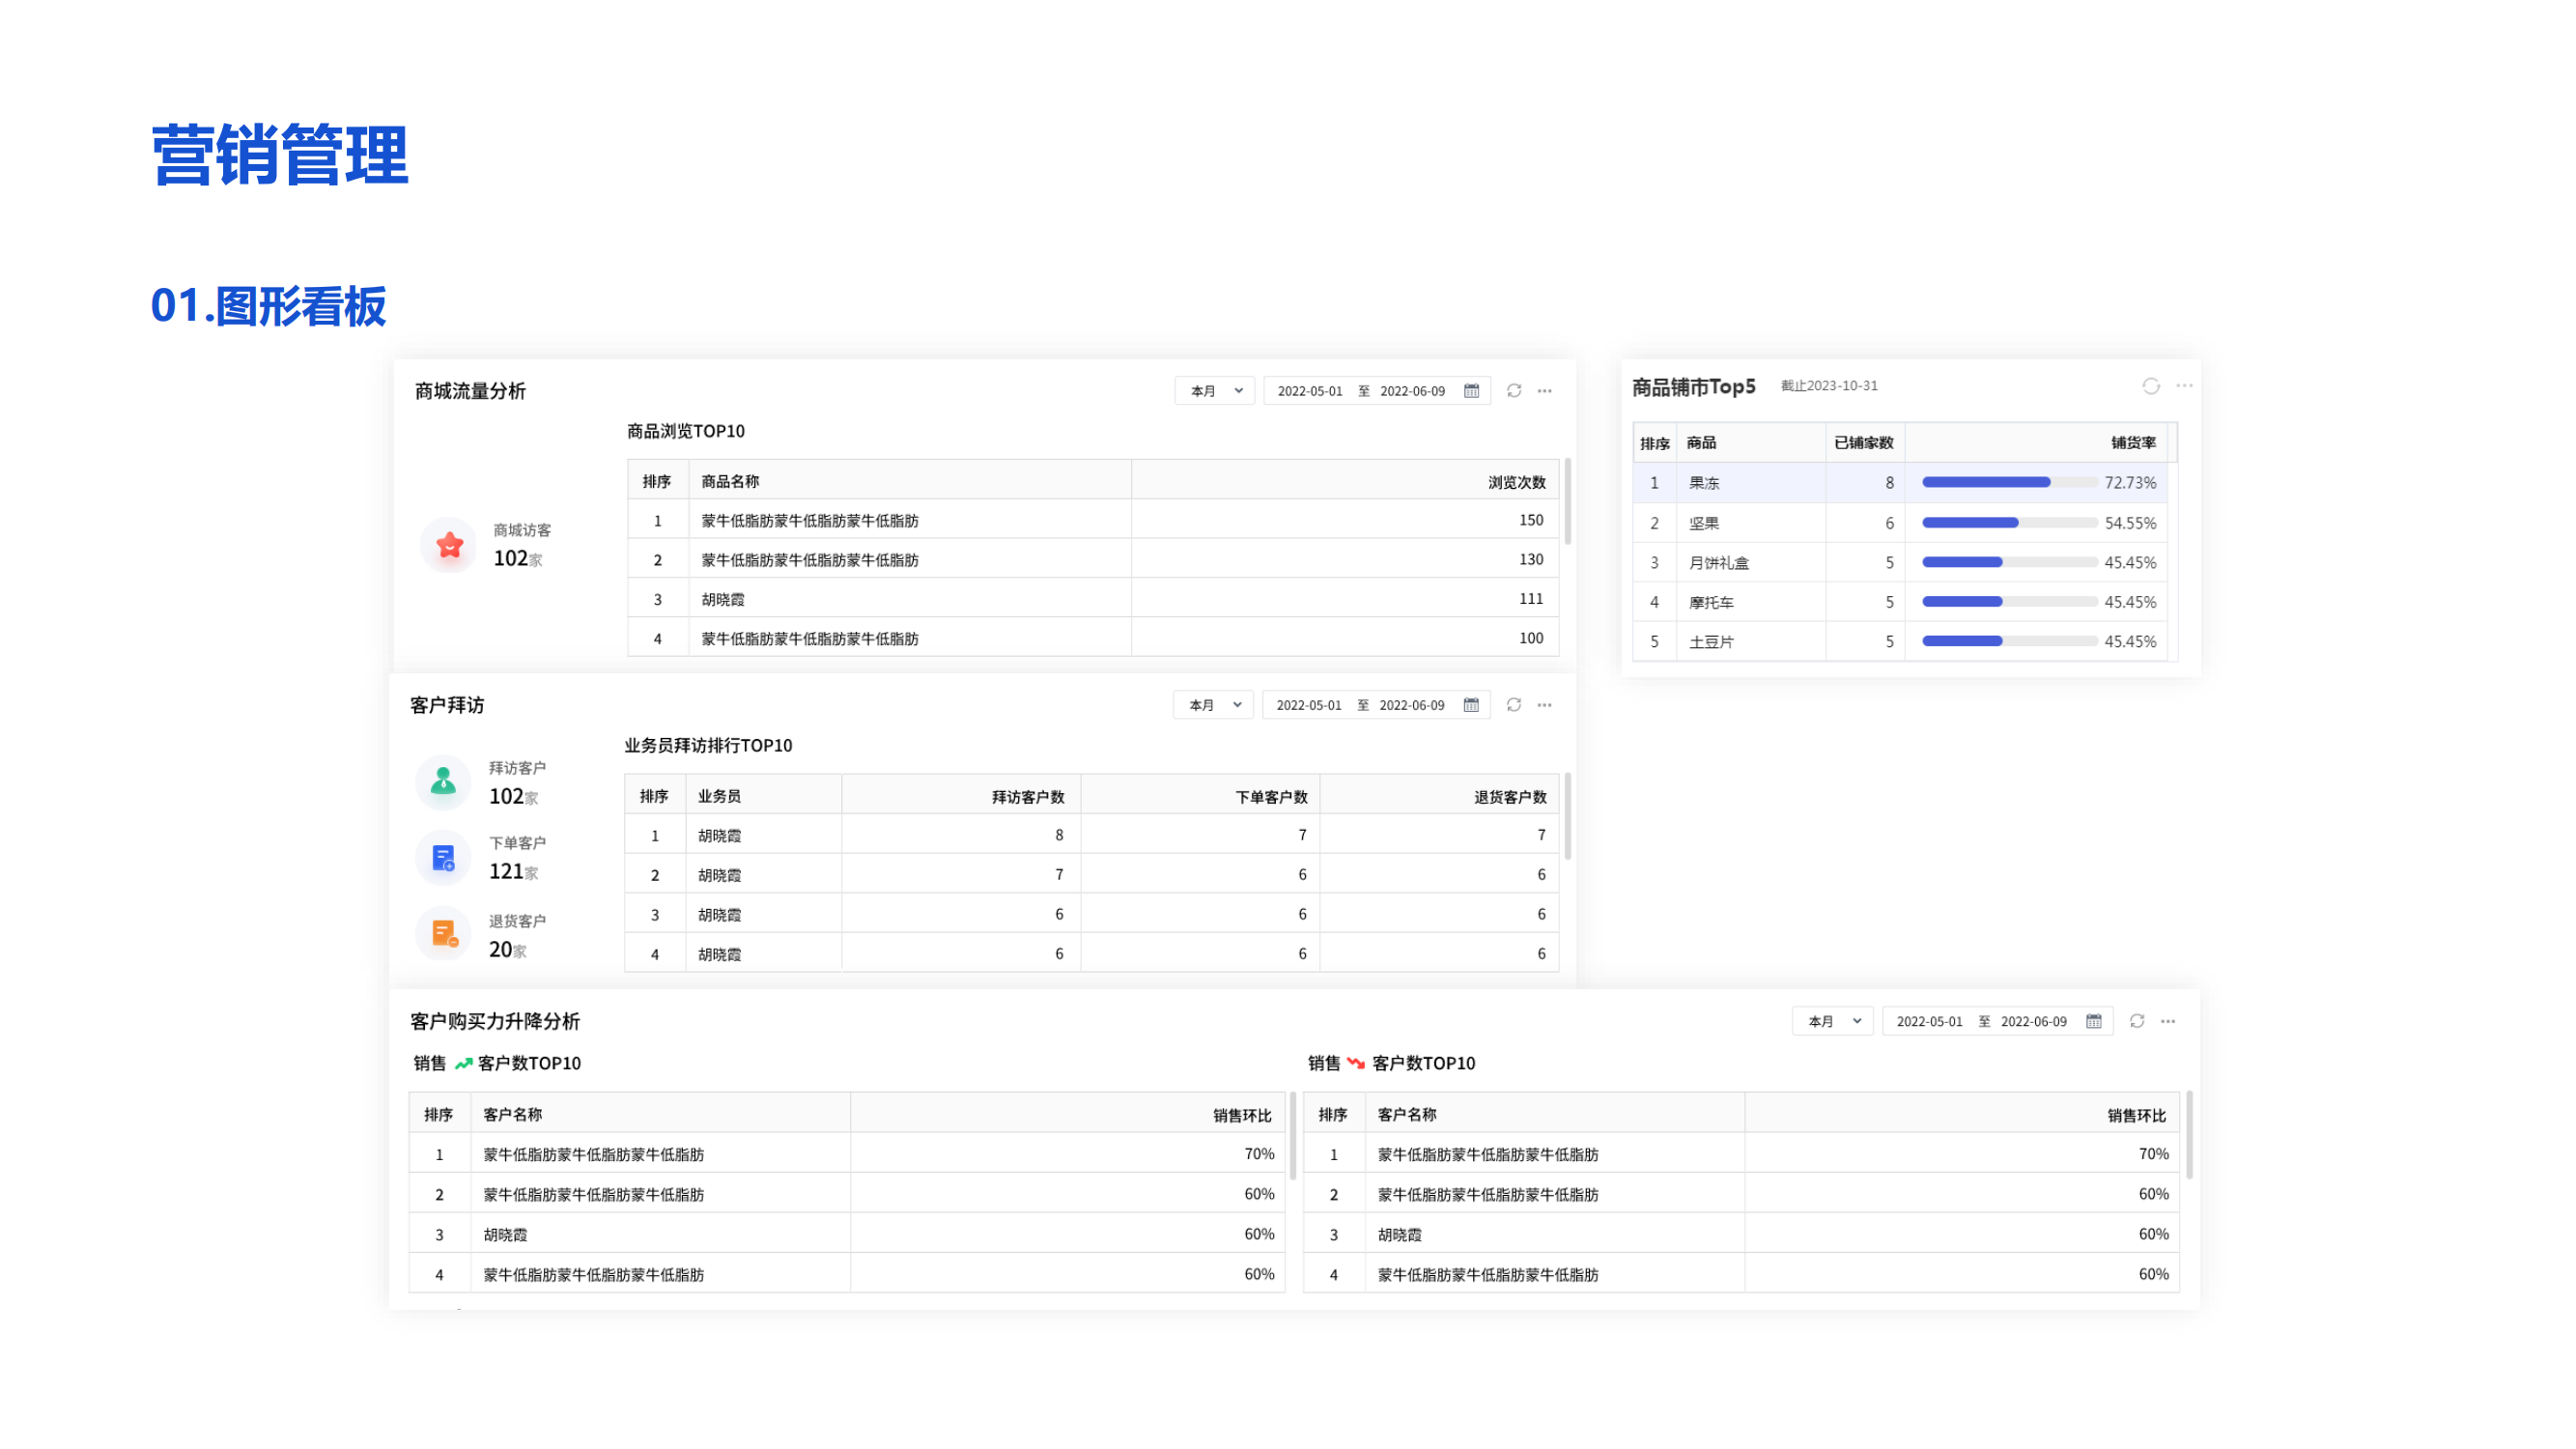Click the red star 商城访客 icon
The height and width of the screenshot is (1449, 2576).
click(450, 545)
